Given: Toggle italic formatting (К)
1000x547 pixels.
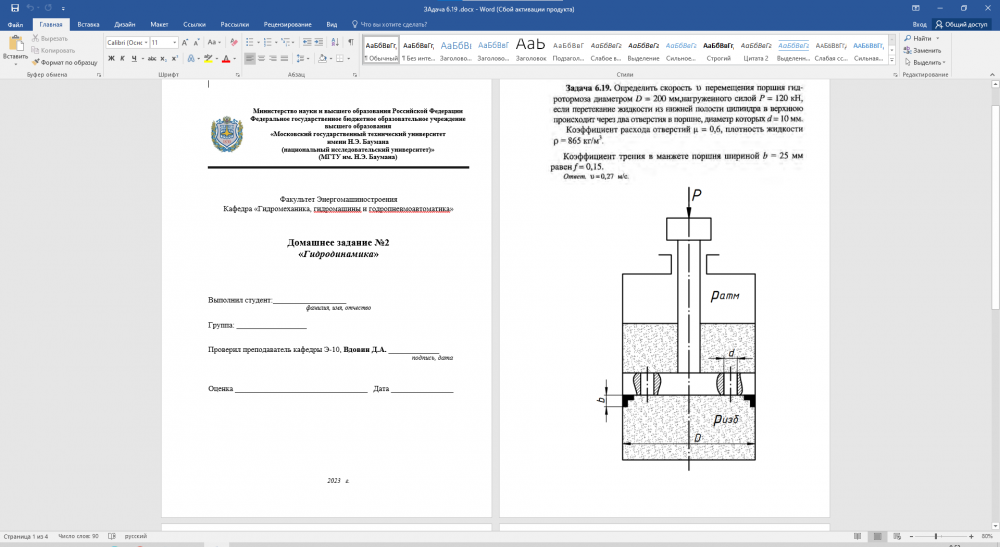Looking at the screenshot, I should tap(122, 58).
